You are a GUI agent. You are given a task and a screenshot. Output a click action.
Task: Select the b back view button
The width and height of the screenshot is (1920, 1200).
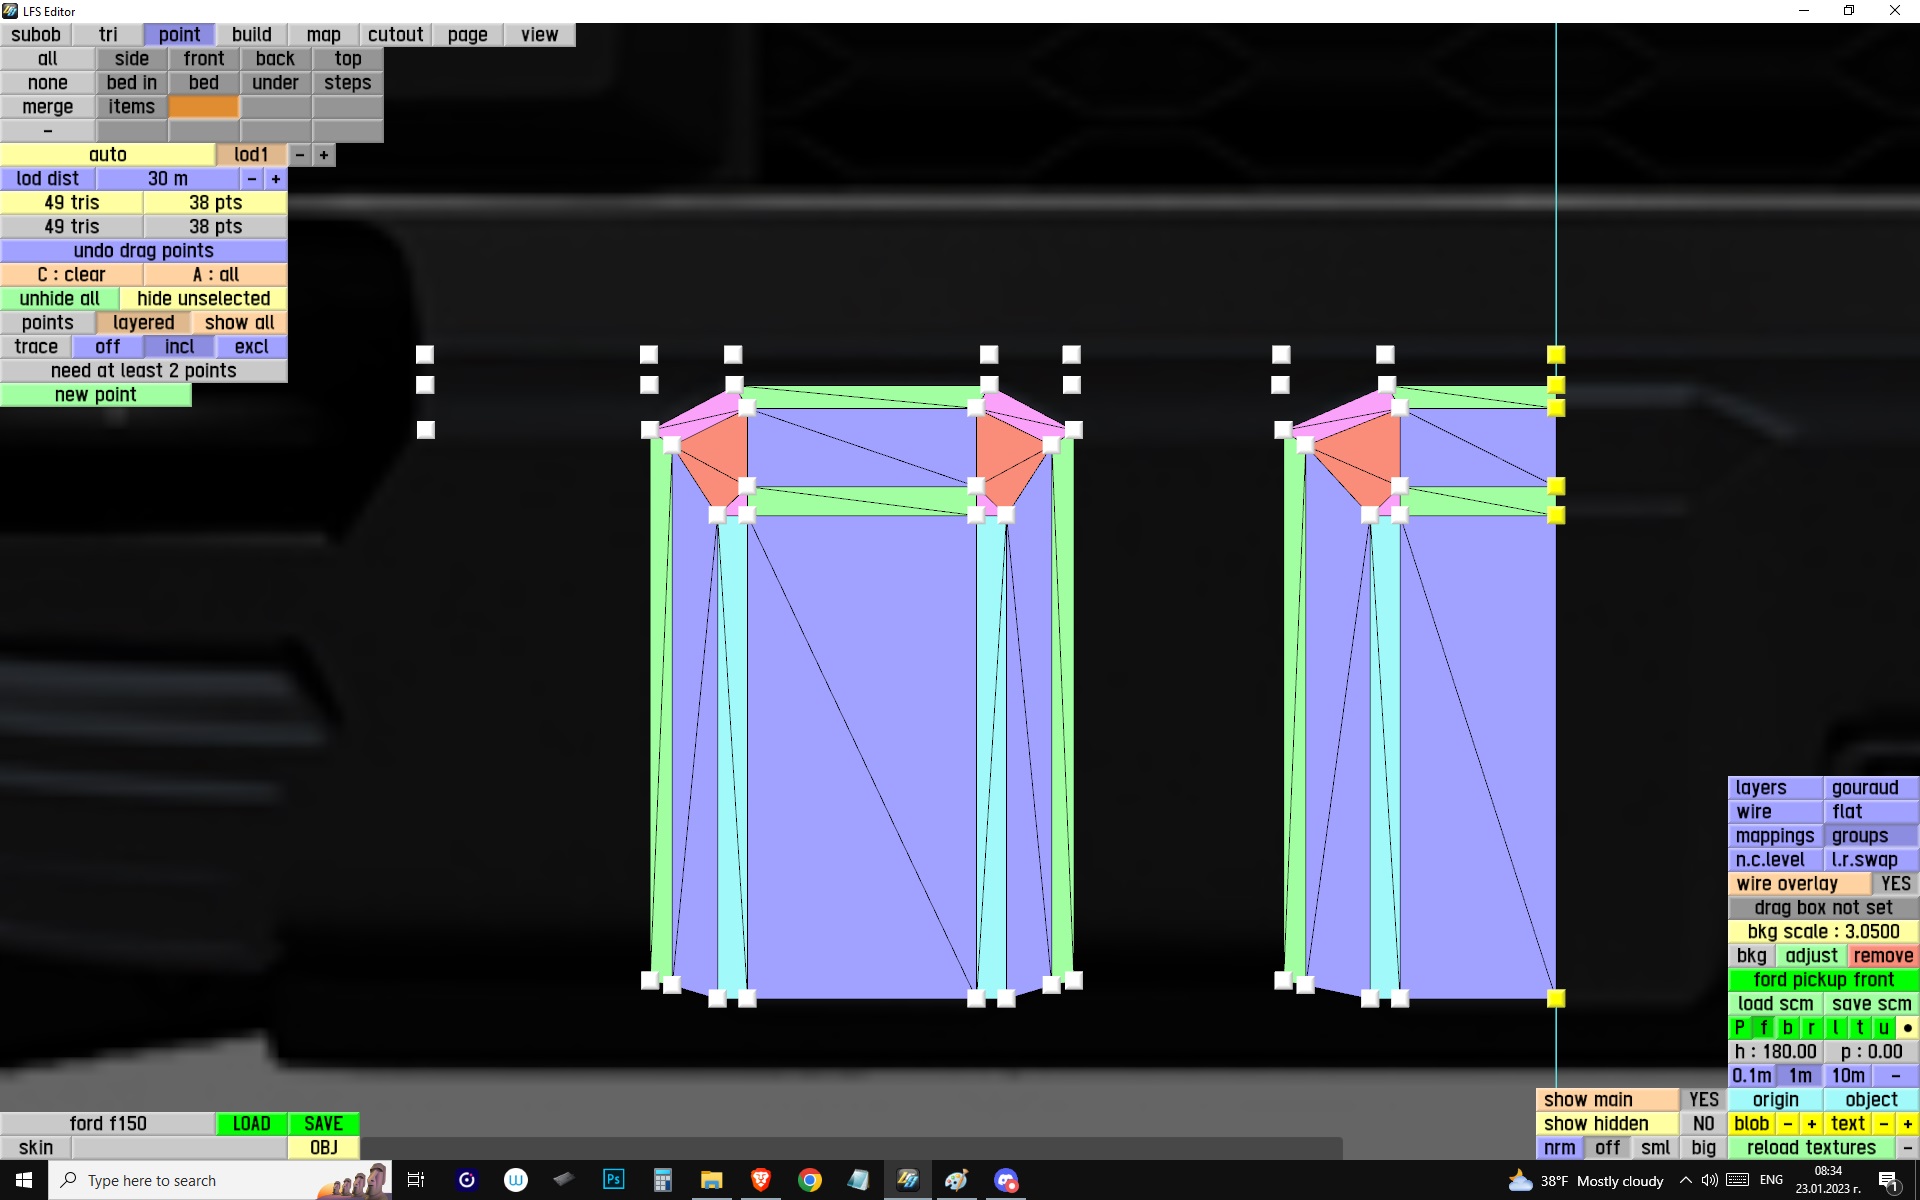(x=1788, y=1028)
